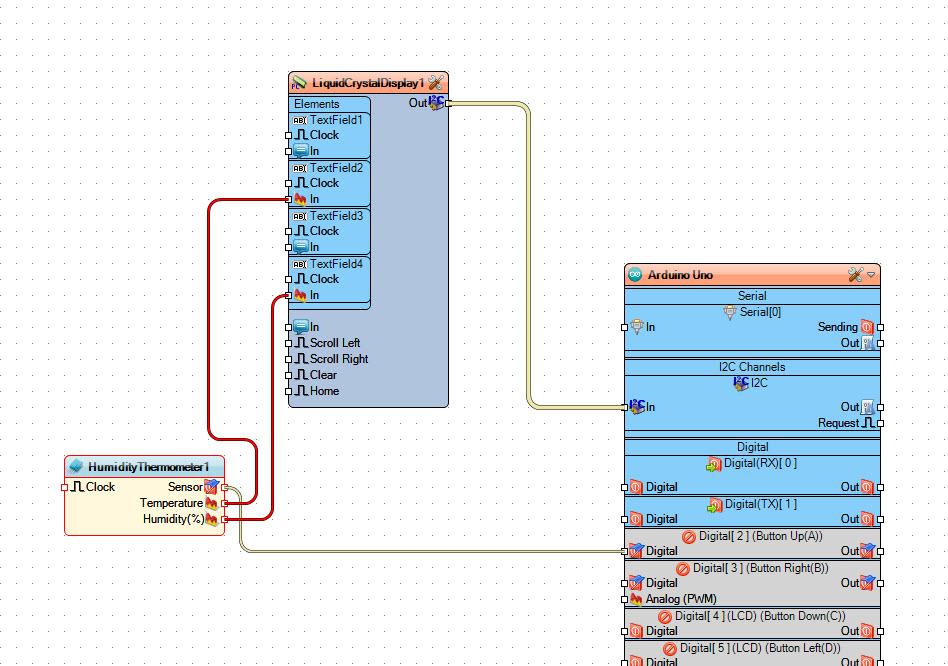Click the Scroll Left pin on LCD

point(301,343)
